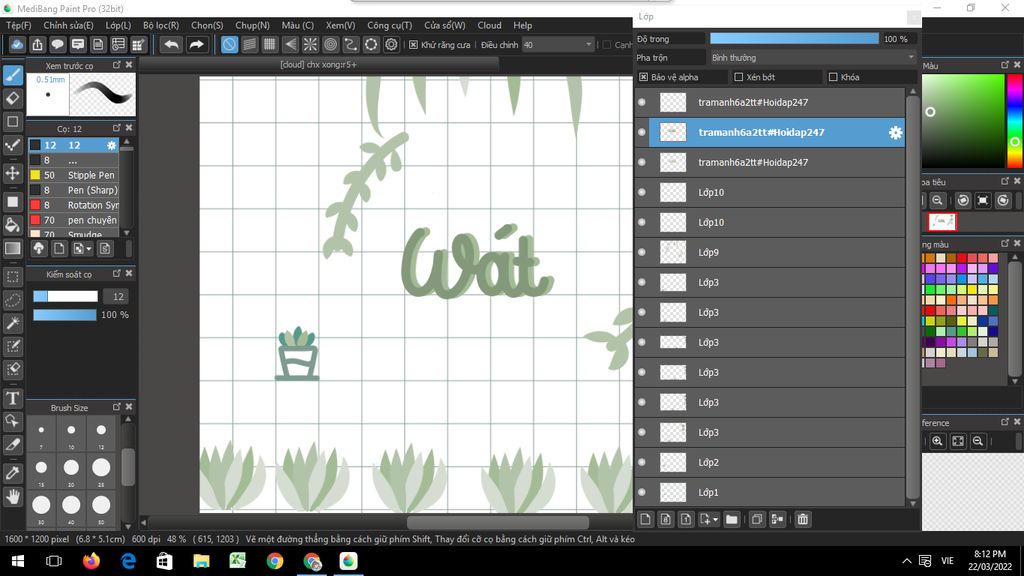The image size is (1024, 576).
Task: Open the Công cụ(T) menu
Action: coord(390,25)
